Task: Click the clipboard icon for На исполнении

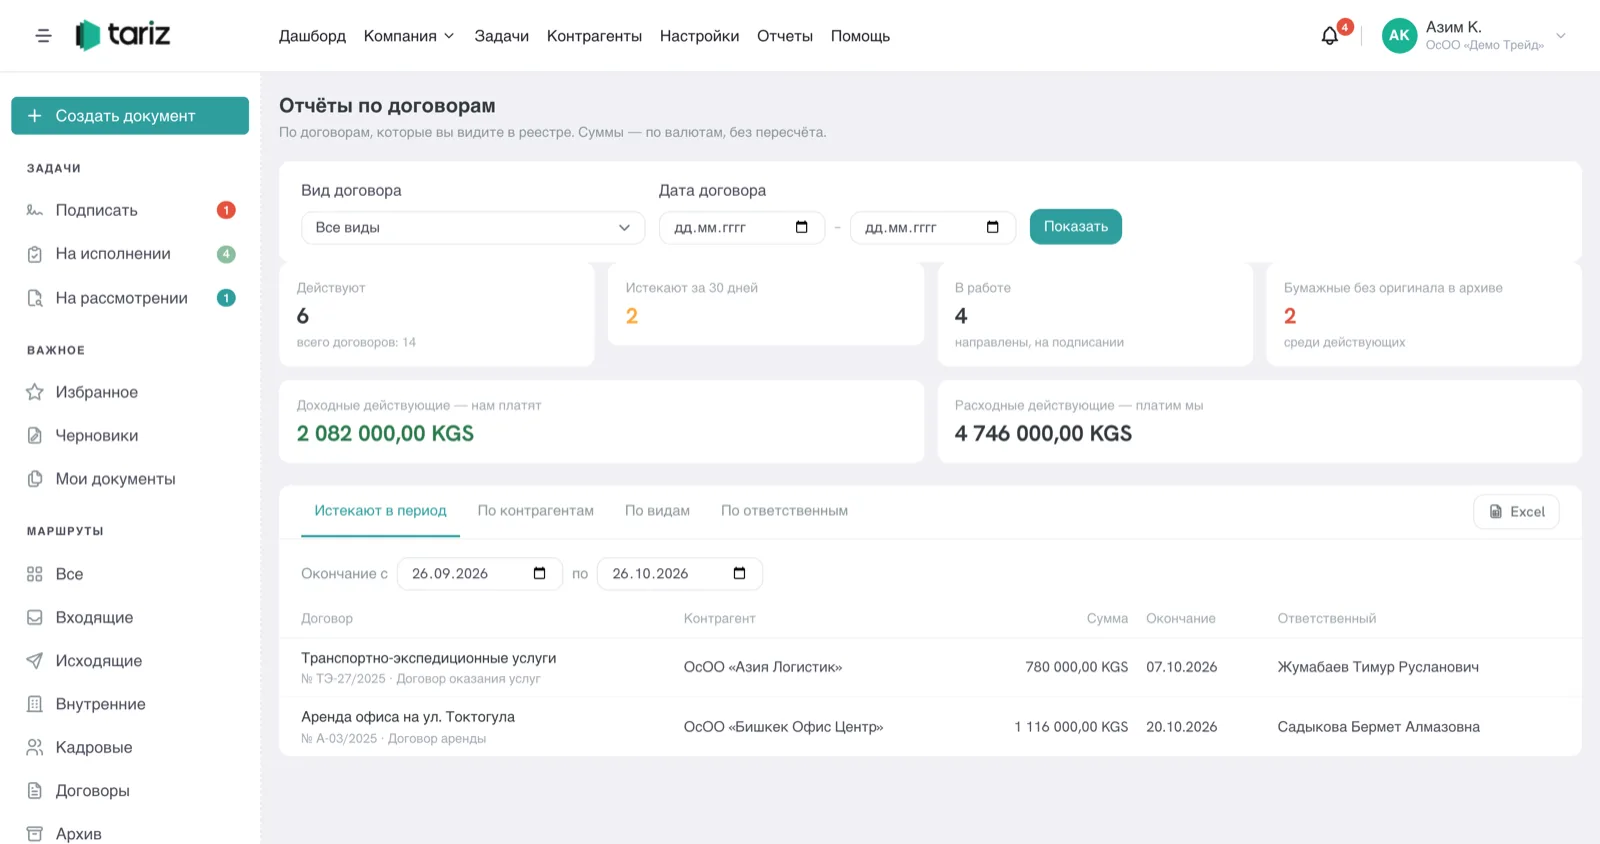Action: (x=35, y=254)
